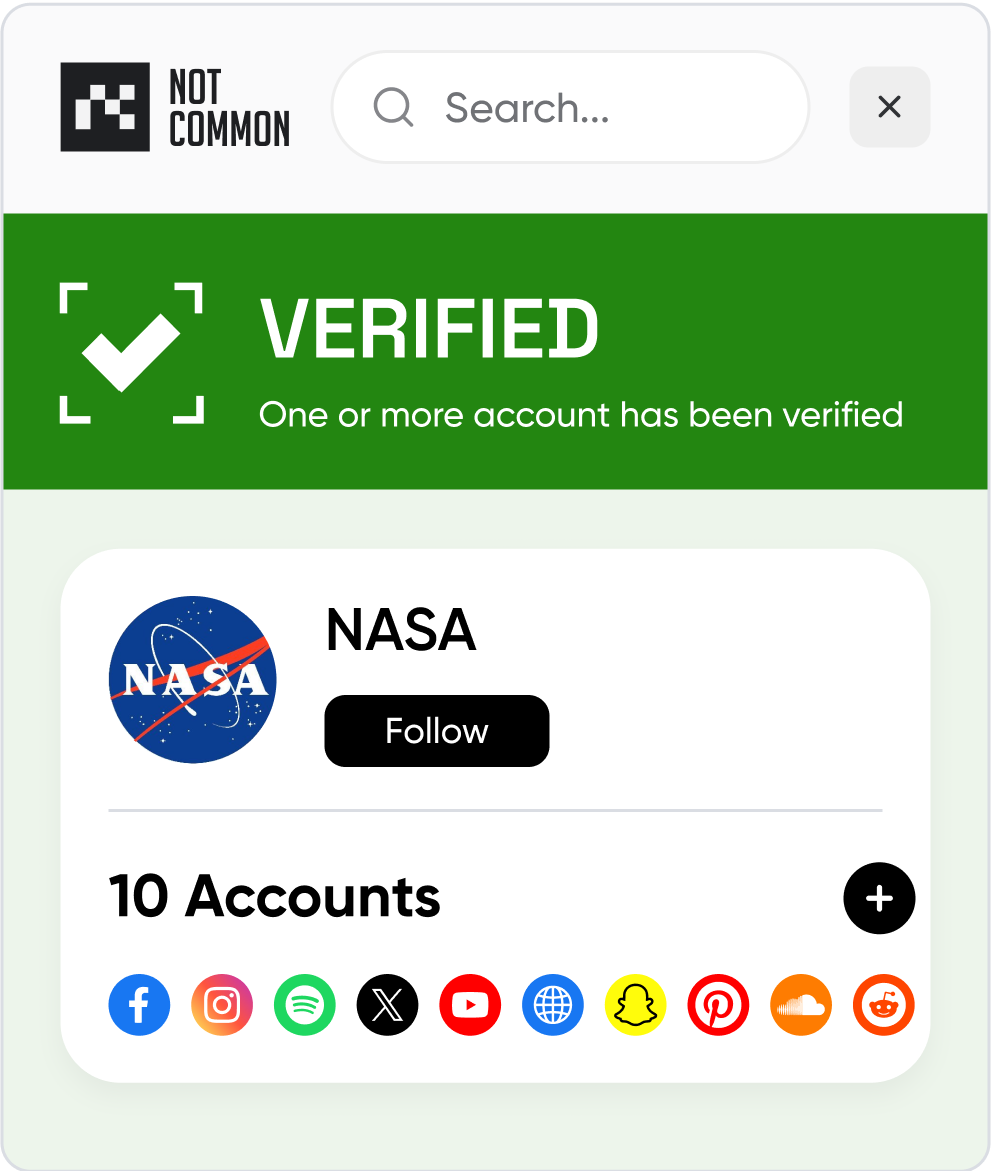Open the NASA logo thumbnail
This screenshot has height=1171, width=991.
click(x=193, y=680)
